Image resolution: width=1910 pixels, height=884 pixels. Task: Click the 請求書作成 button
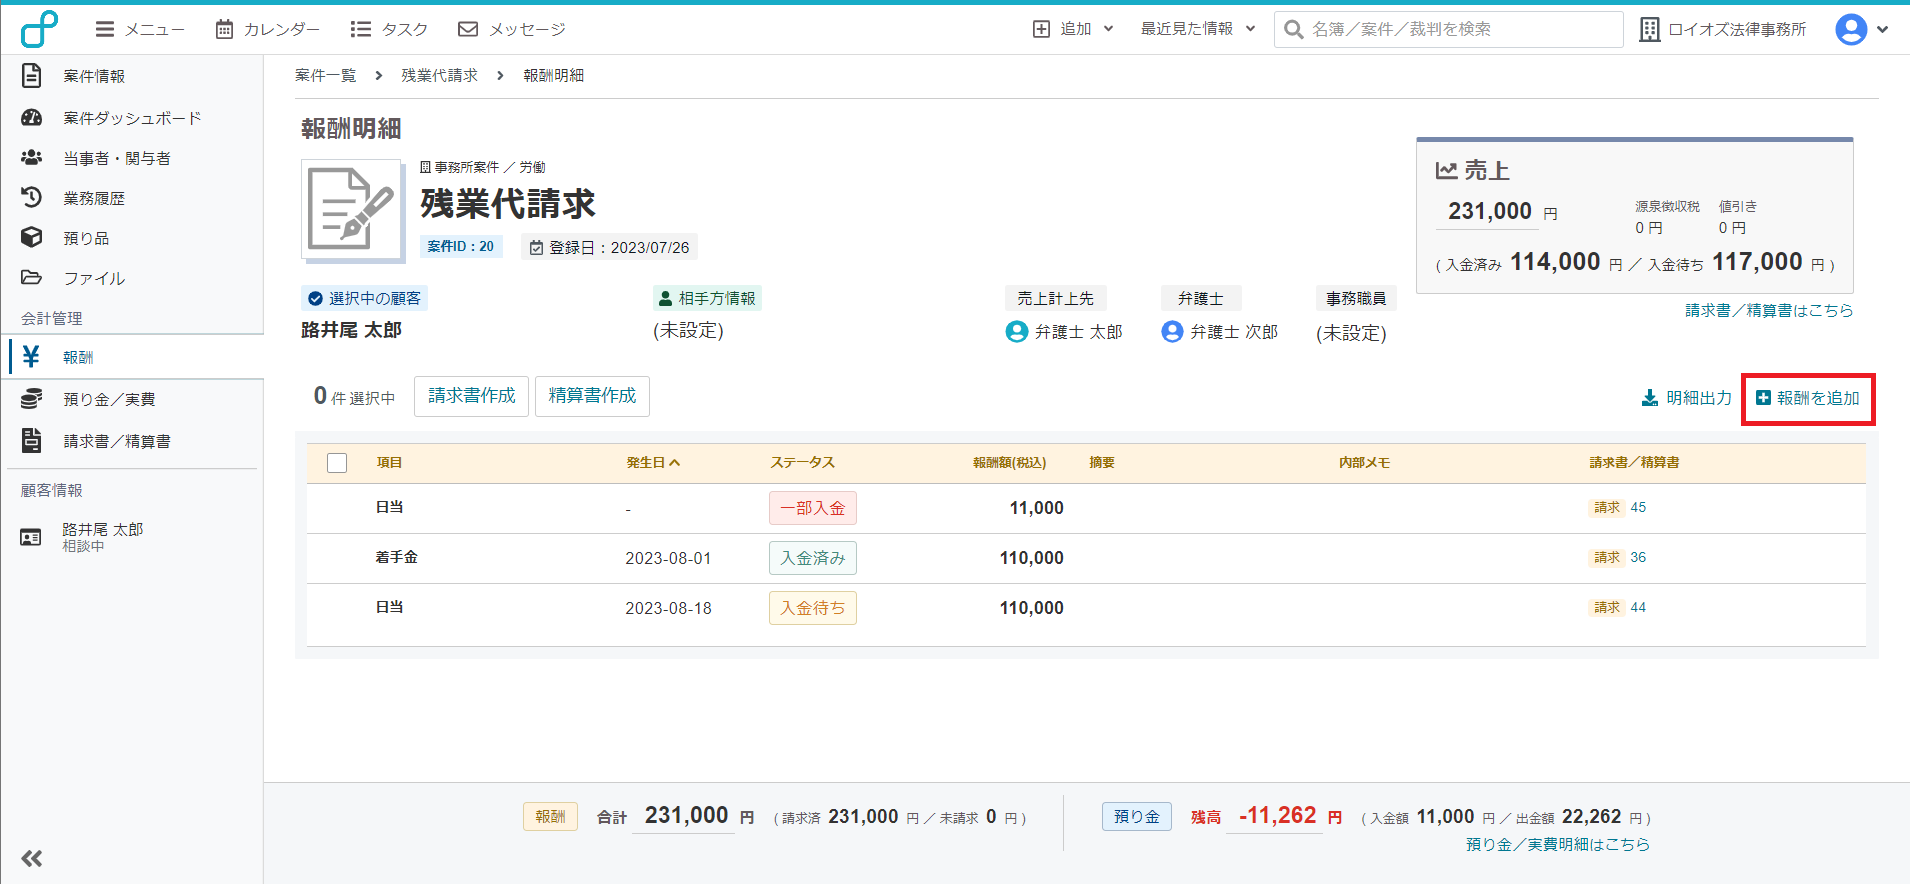tap(471, 396)
